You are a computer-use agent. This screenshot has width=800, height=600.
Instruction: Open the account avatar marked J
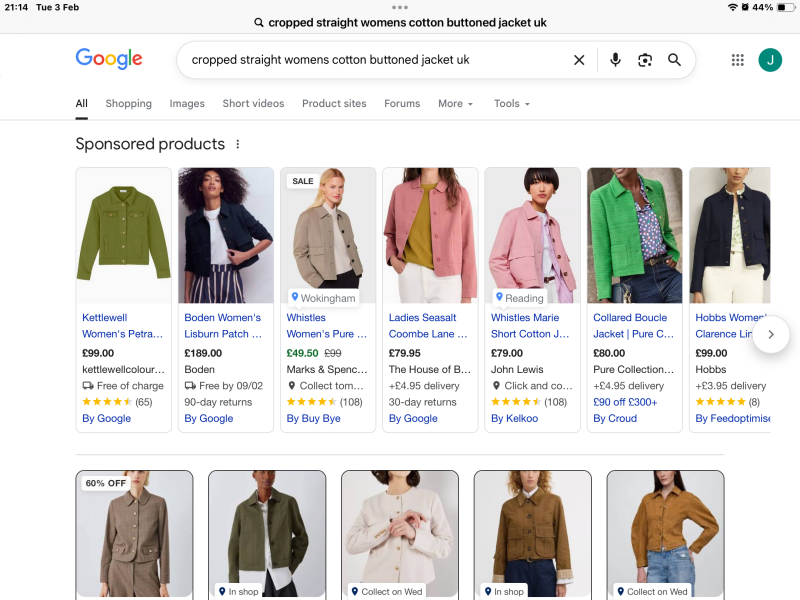point(770,60)
